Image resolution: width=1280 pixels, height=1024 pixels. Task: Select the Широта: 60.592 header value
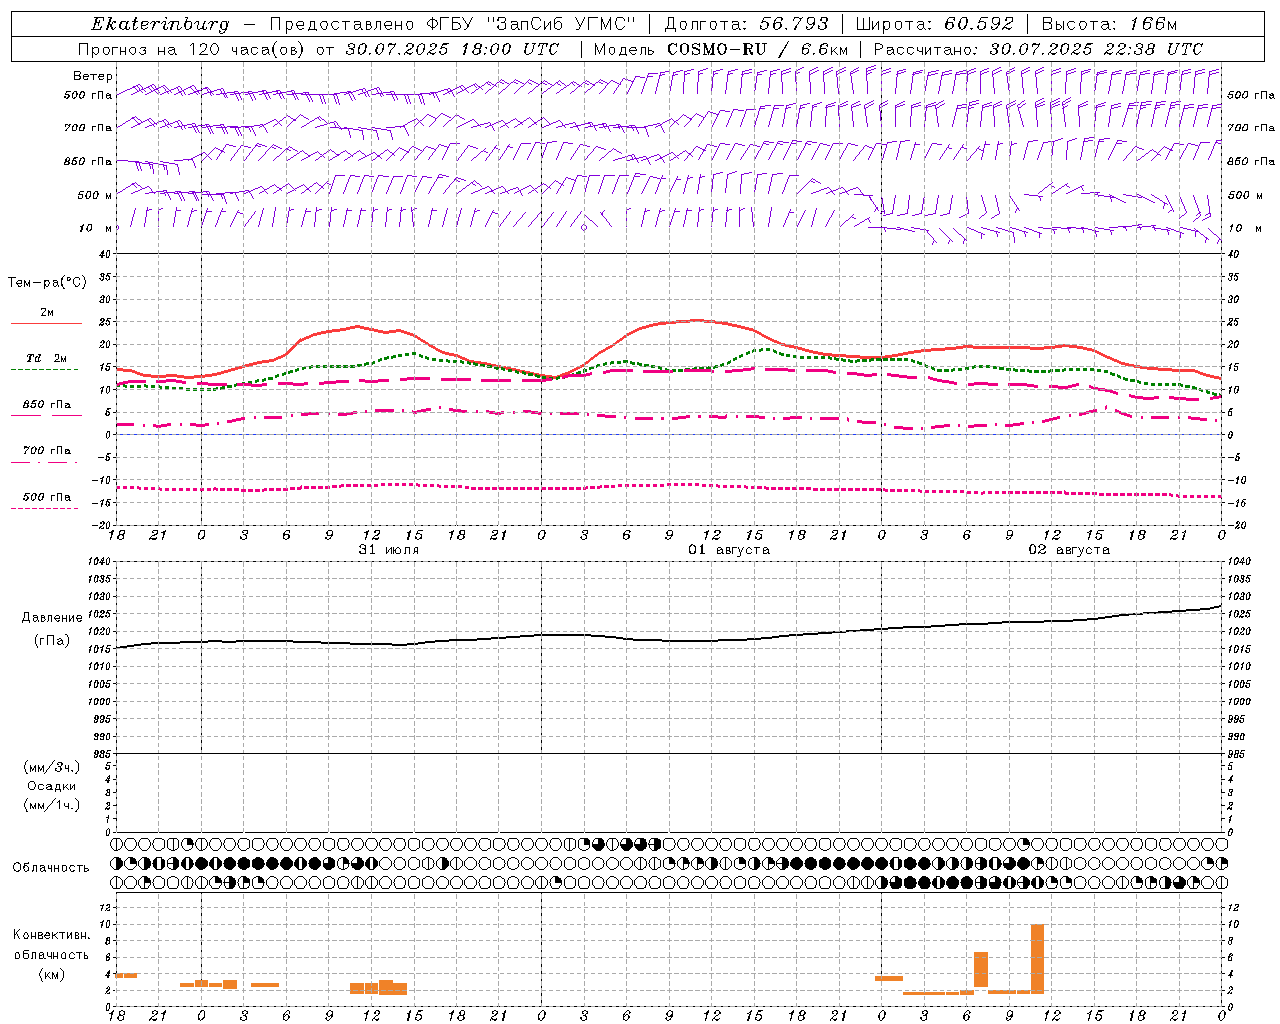934,24
